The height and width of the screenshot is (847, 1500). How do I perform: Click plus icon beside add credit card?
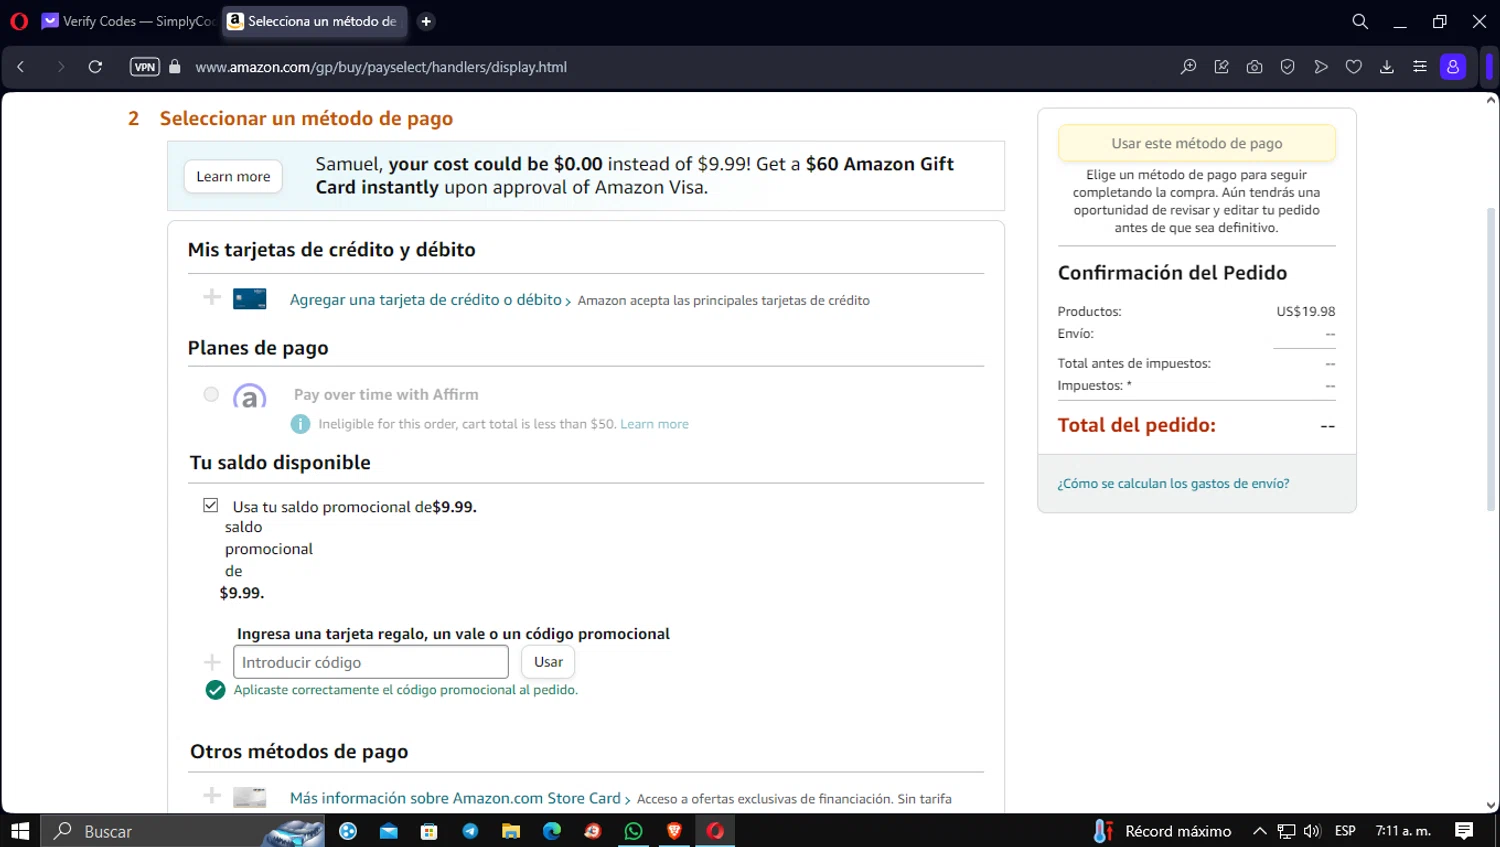(x=212, y=297)
